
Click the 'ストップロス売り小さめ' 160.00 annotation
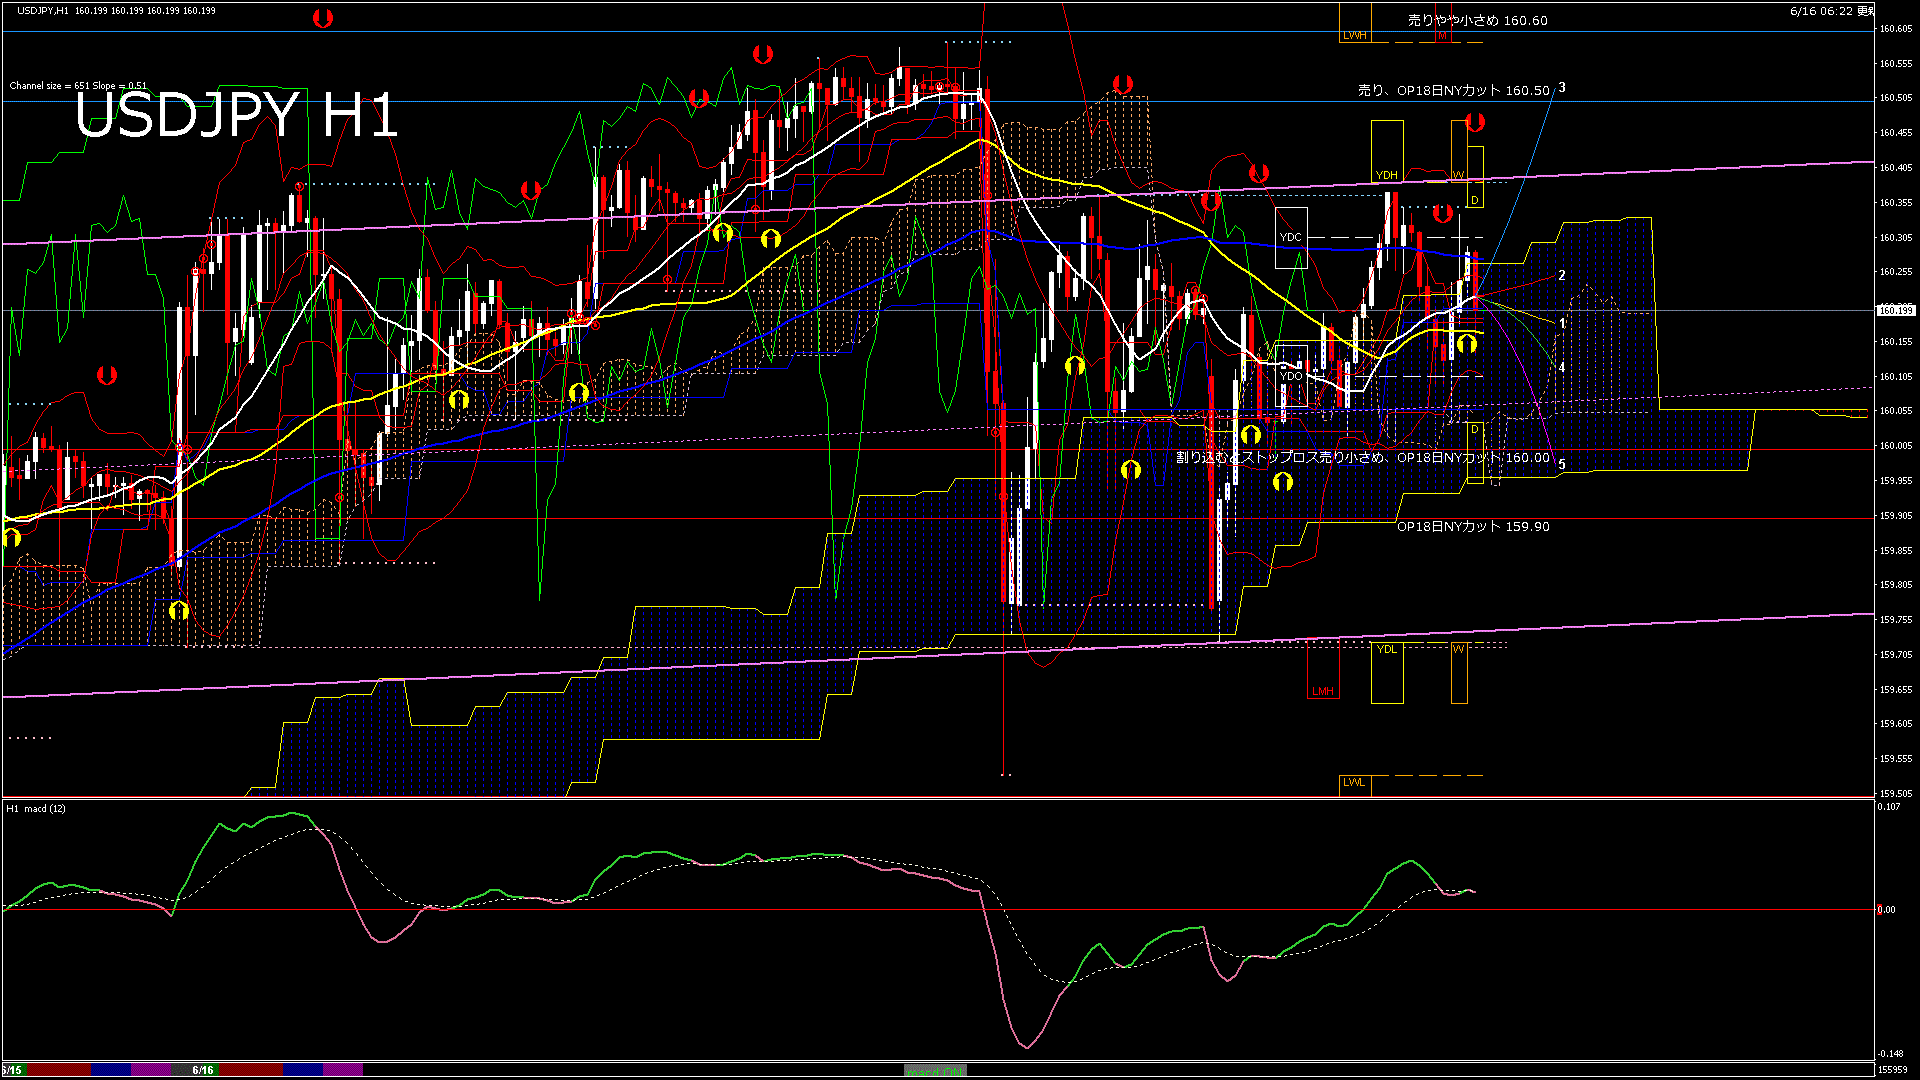tap(1363, 458)
